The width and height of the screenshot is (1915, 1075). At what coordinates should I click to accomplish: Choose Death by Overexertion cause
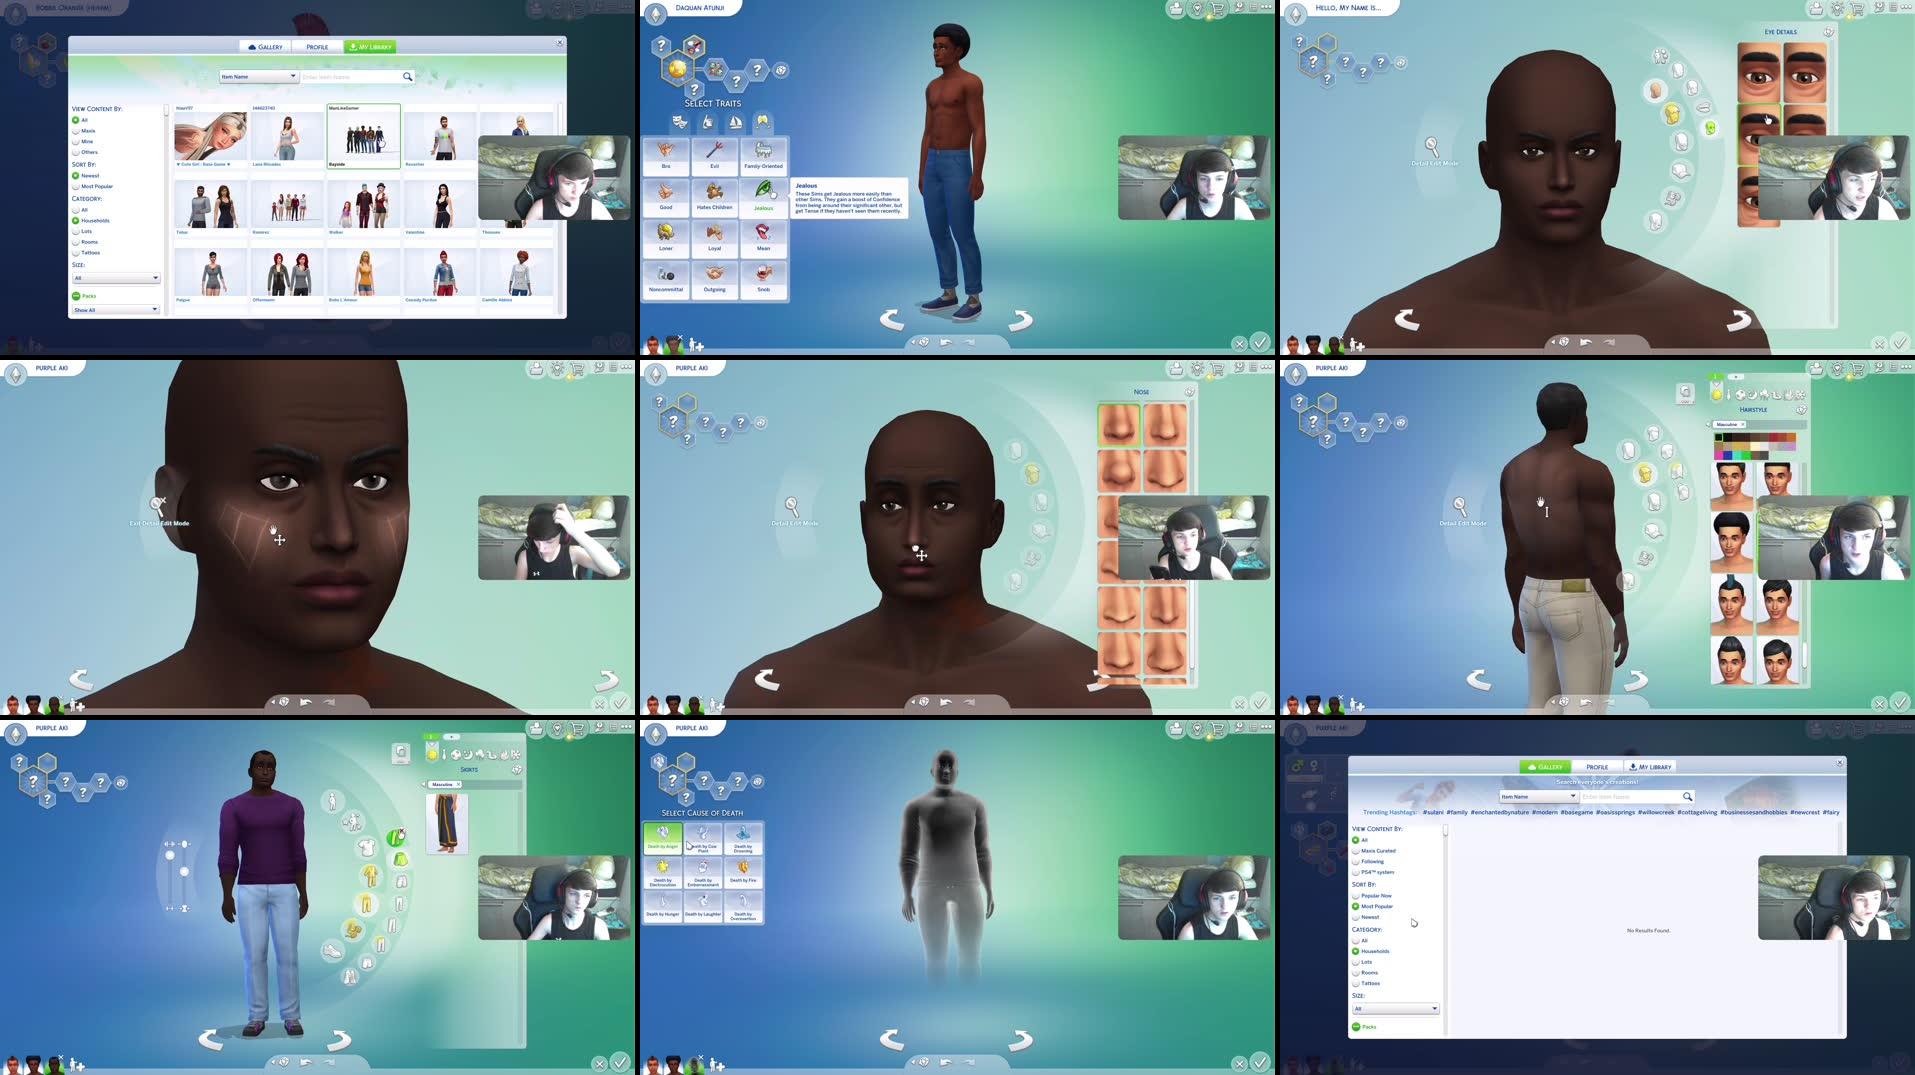point(743,906)
